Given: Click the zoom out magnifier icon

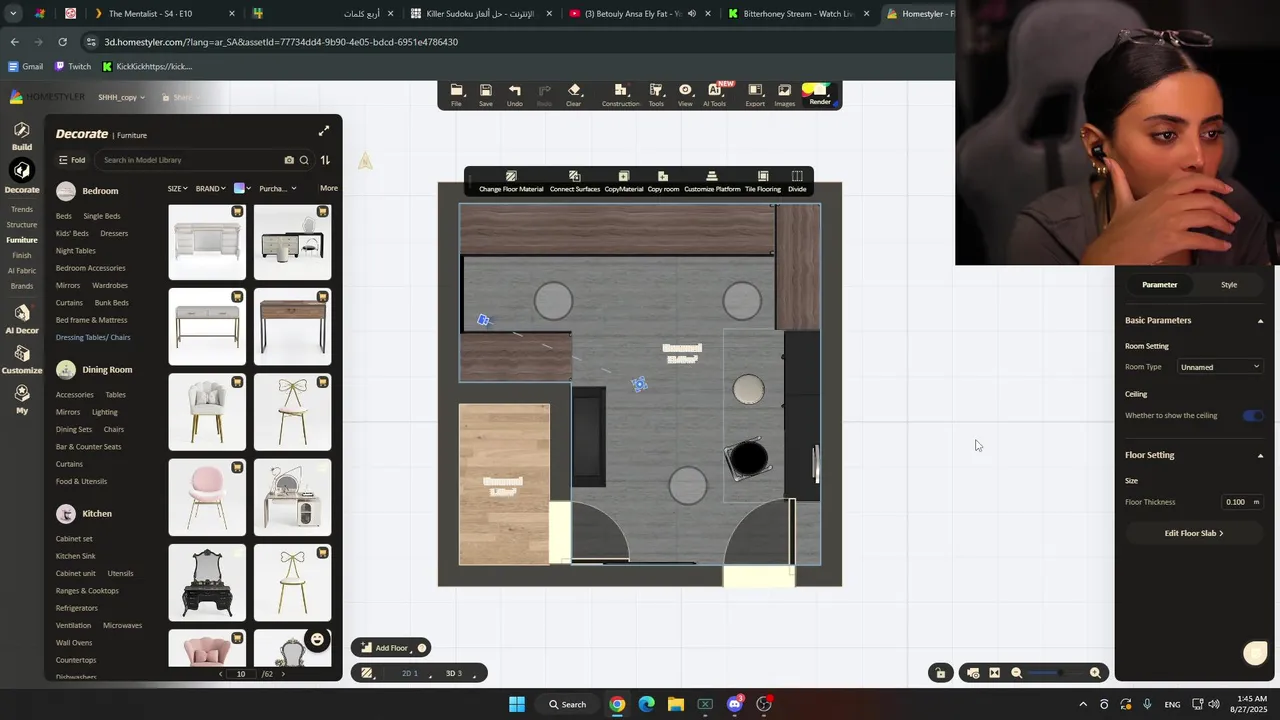Looking at the screenshot, I should tap(1017, 673).
